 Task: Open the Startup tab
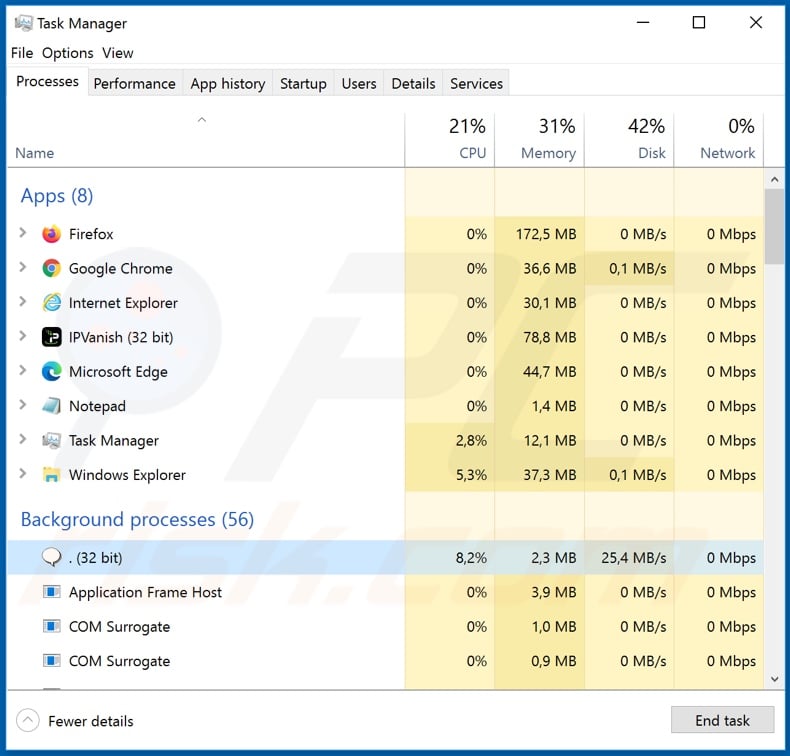pyautogui.click(x=303, y=83)
